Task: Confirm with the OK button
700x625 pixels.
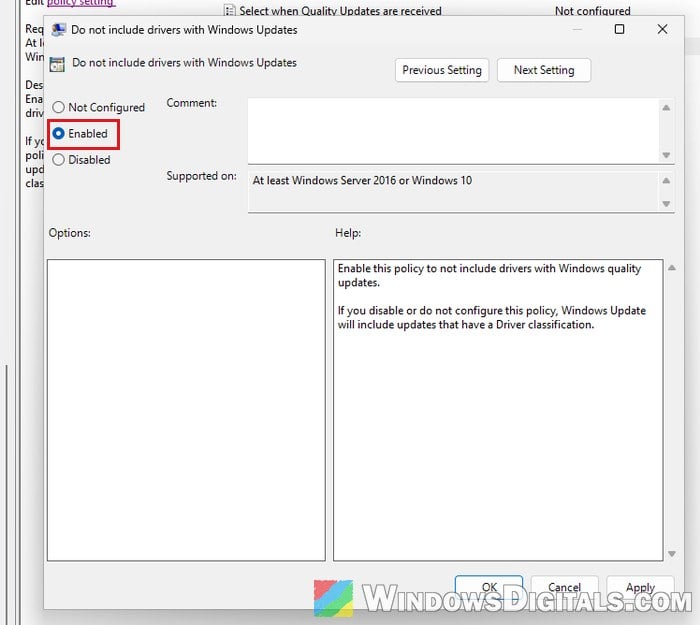Action: (x=489, y=587)
